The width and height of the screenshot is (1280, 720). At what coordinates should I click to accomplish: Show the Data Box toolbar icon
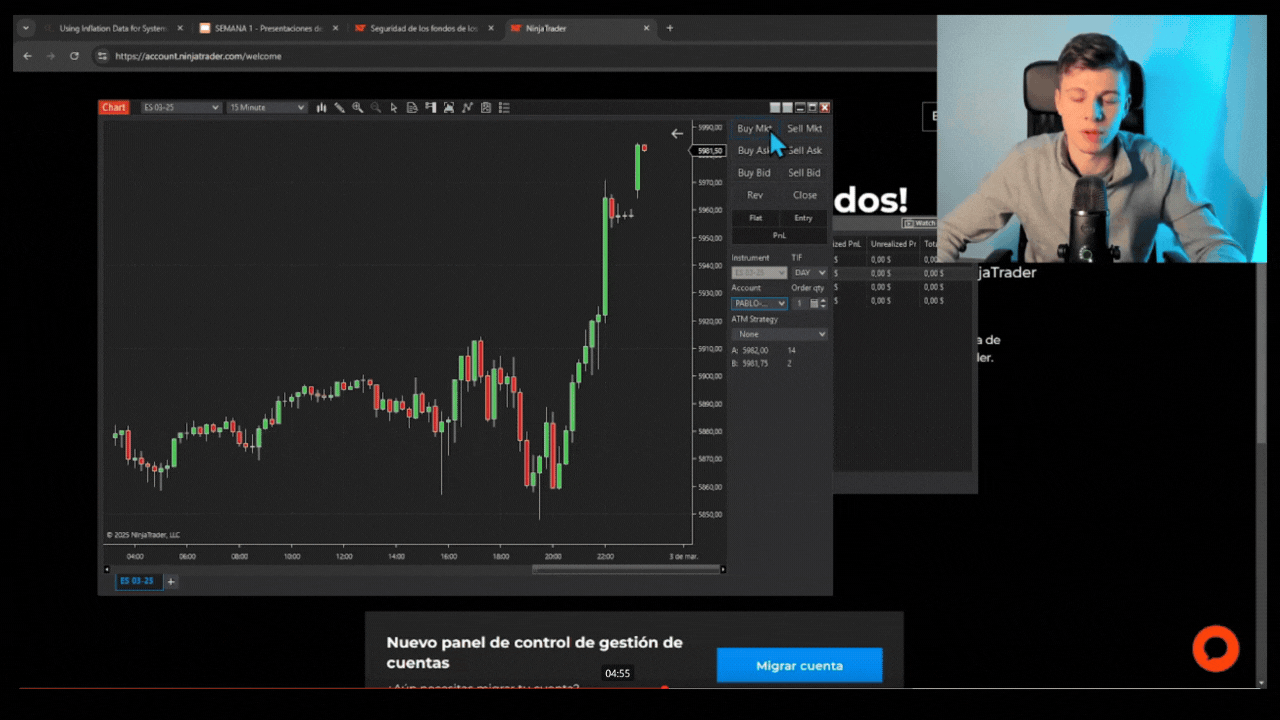412,107
